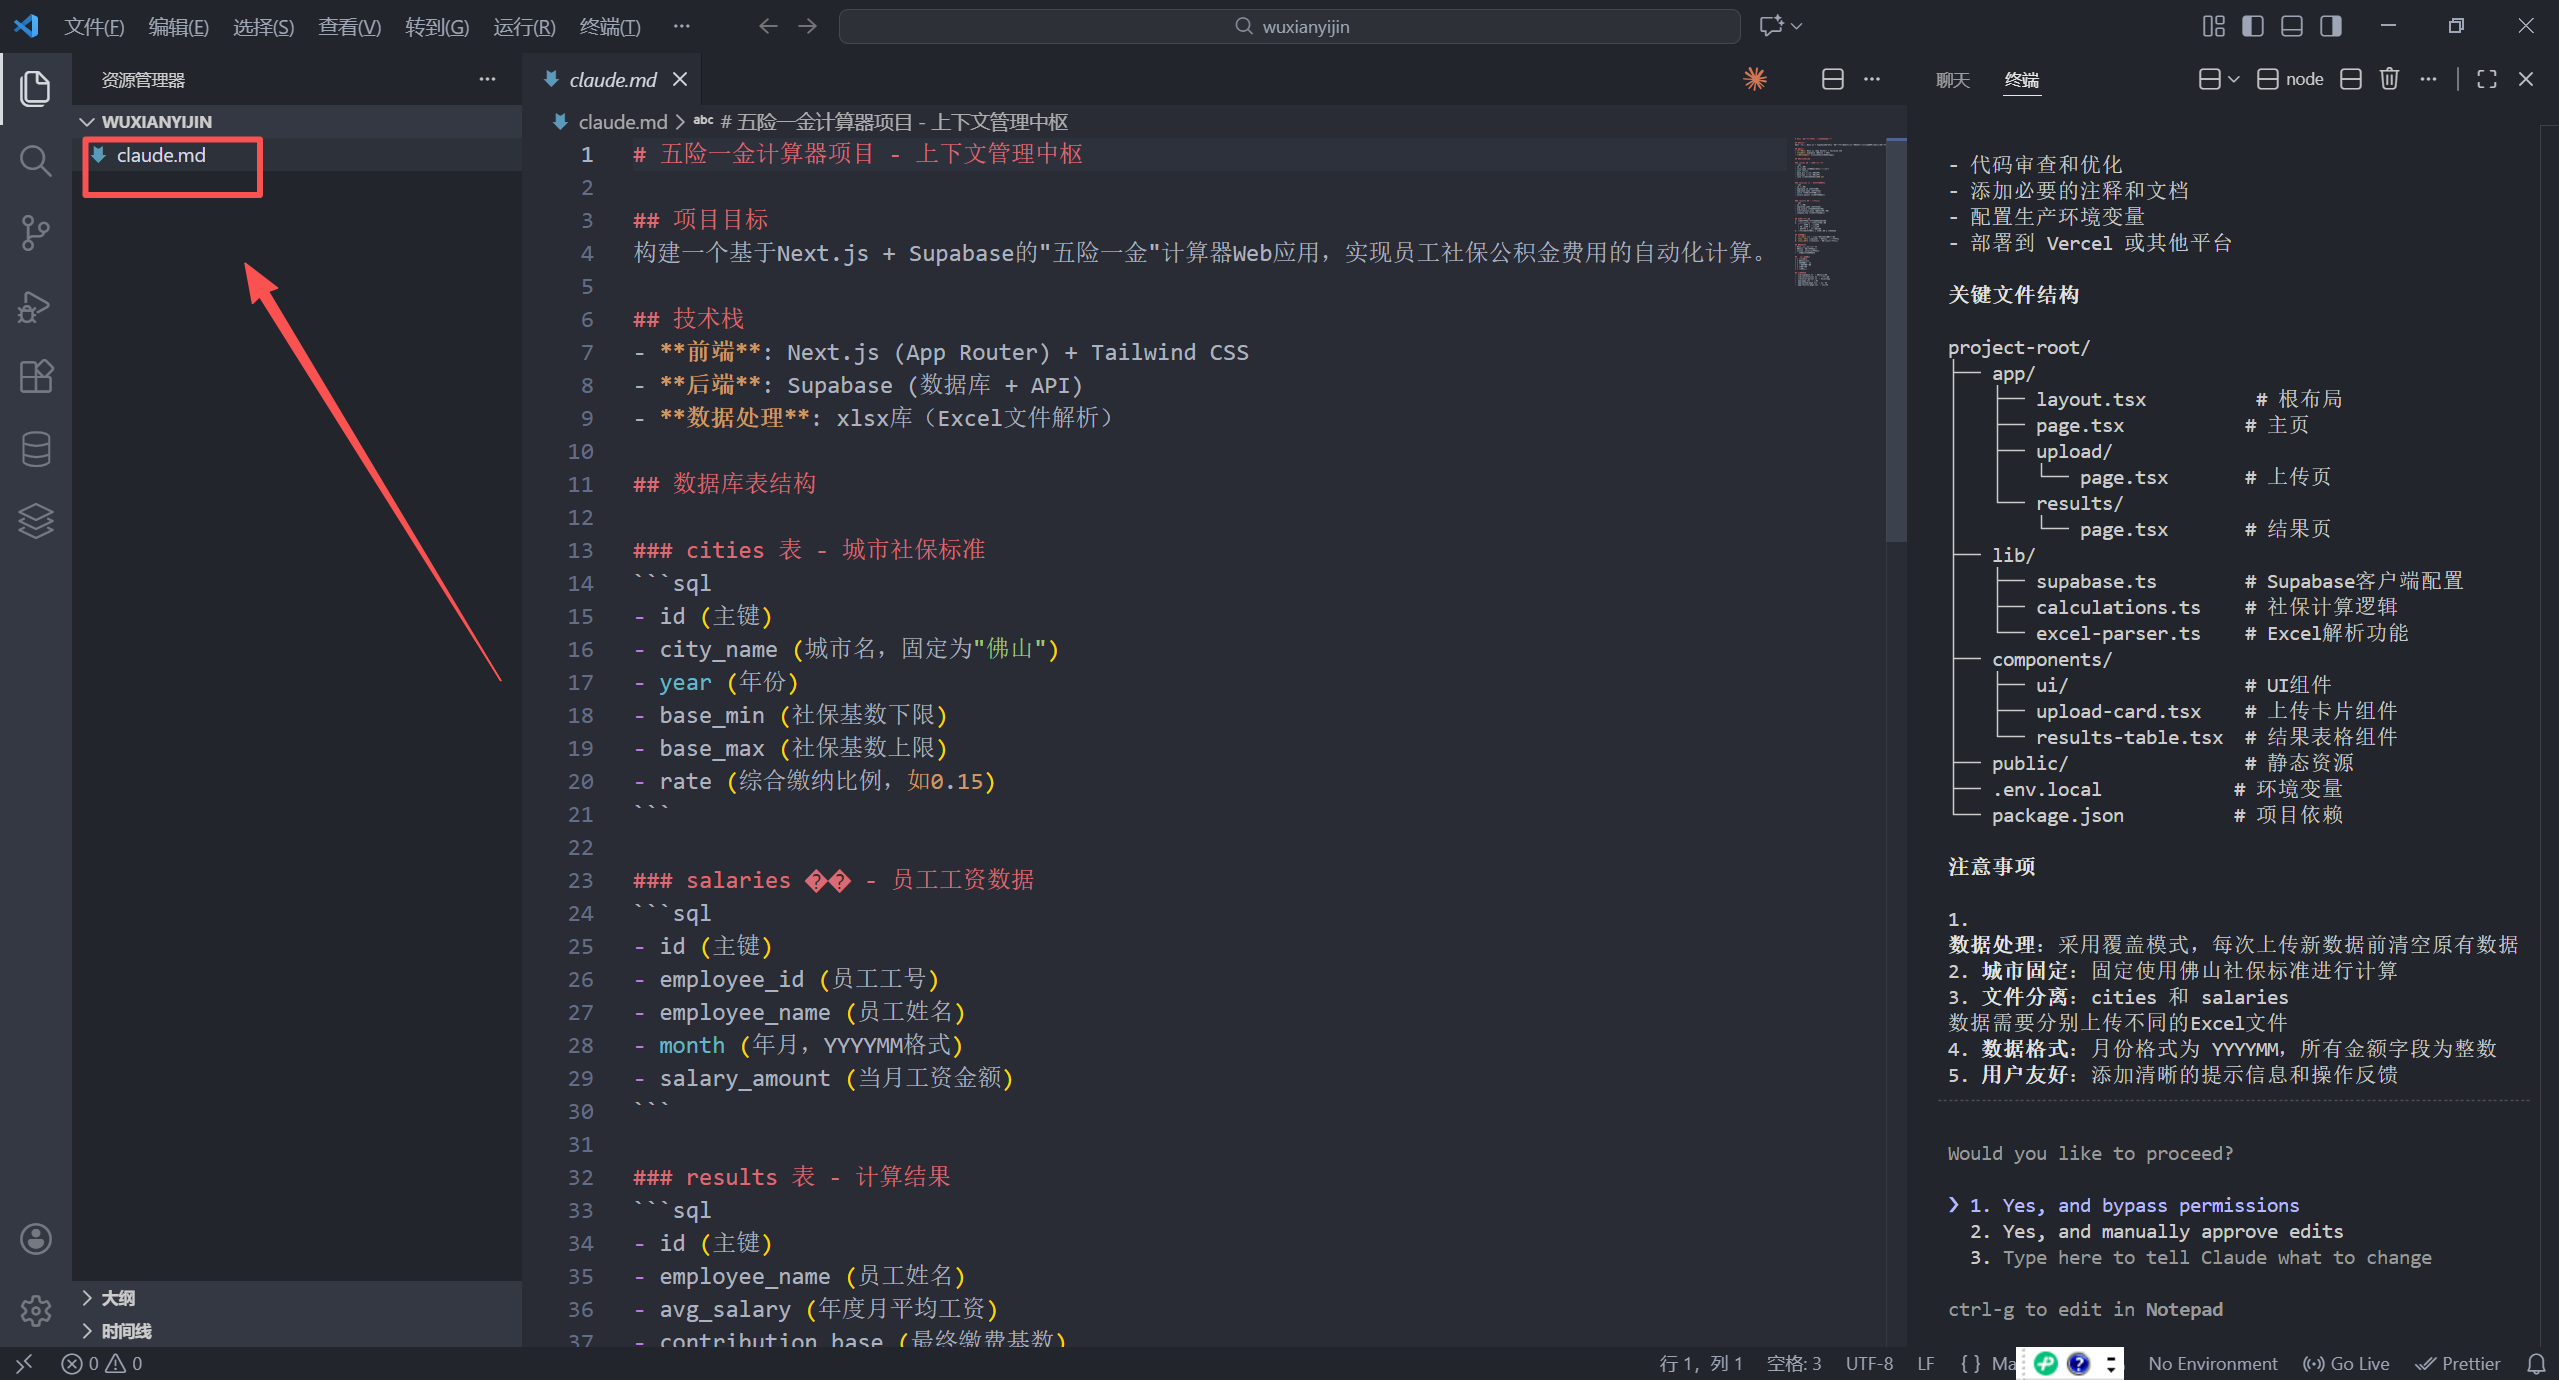Click the wuxianyijin command center search box
The width and height of the screenshot is (2559, 1380).
1289,26
